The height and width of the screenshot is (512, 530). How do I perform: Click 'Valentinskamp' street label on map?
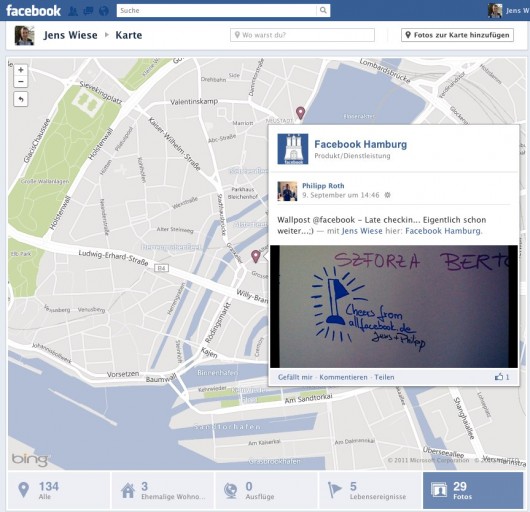point(194,101)
